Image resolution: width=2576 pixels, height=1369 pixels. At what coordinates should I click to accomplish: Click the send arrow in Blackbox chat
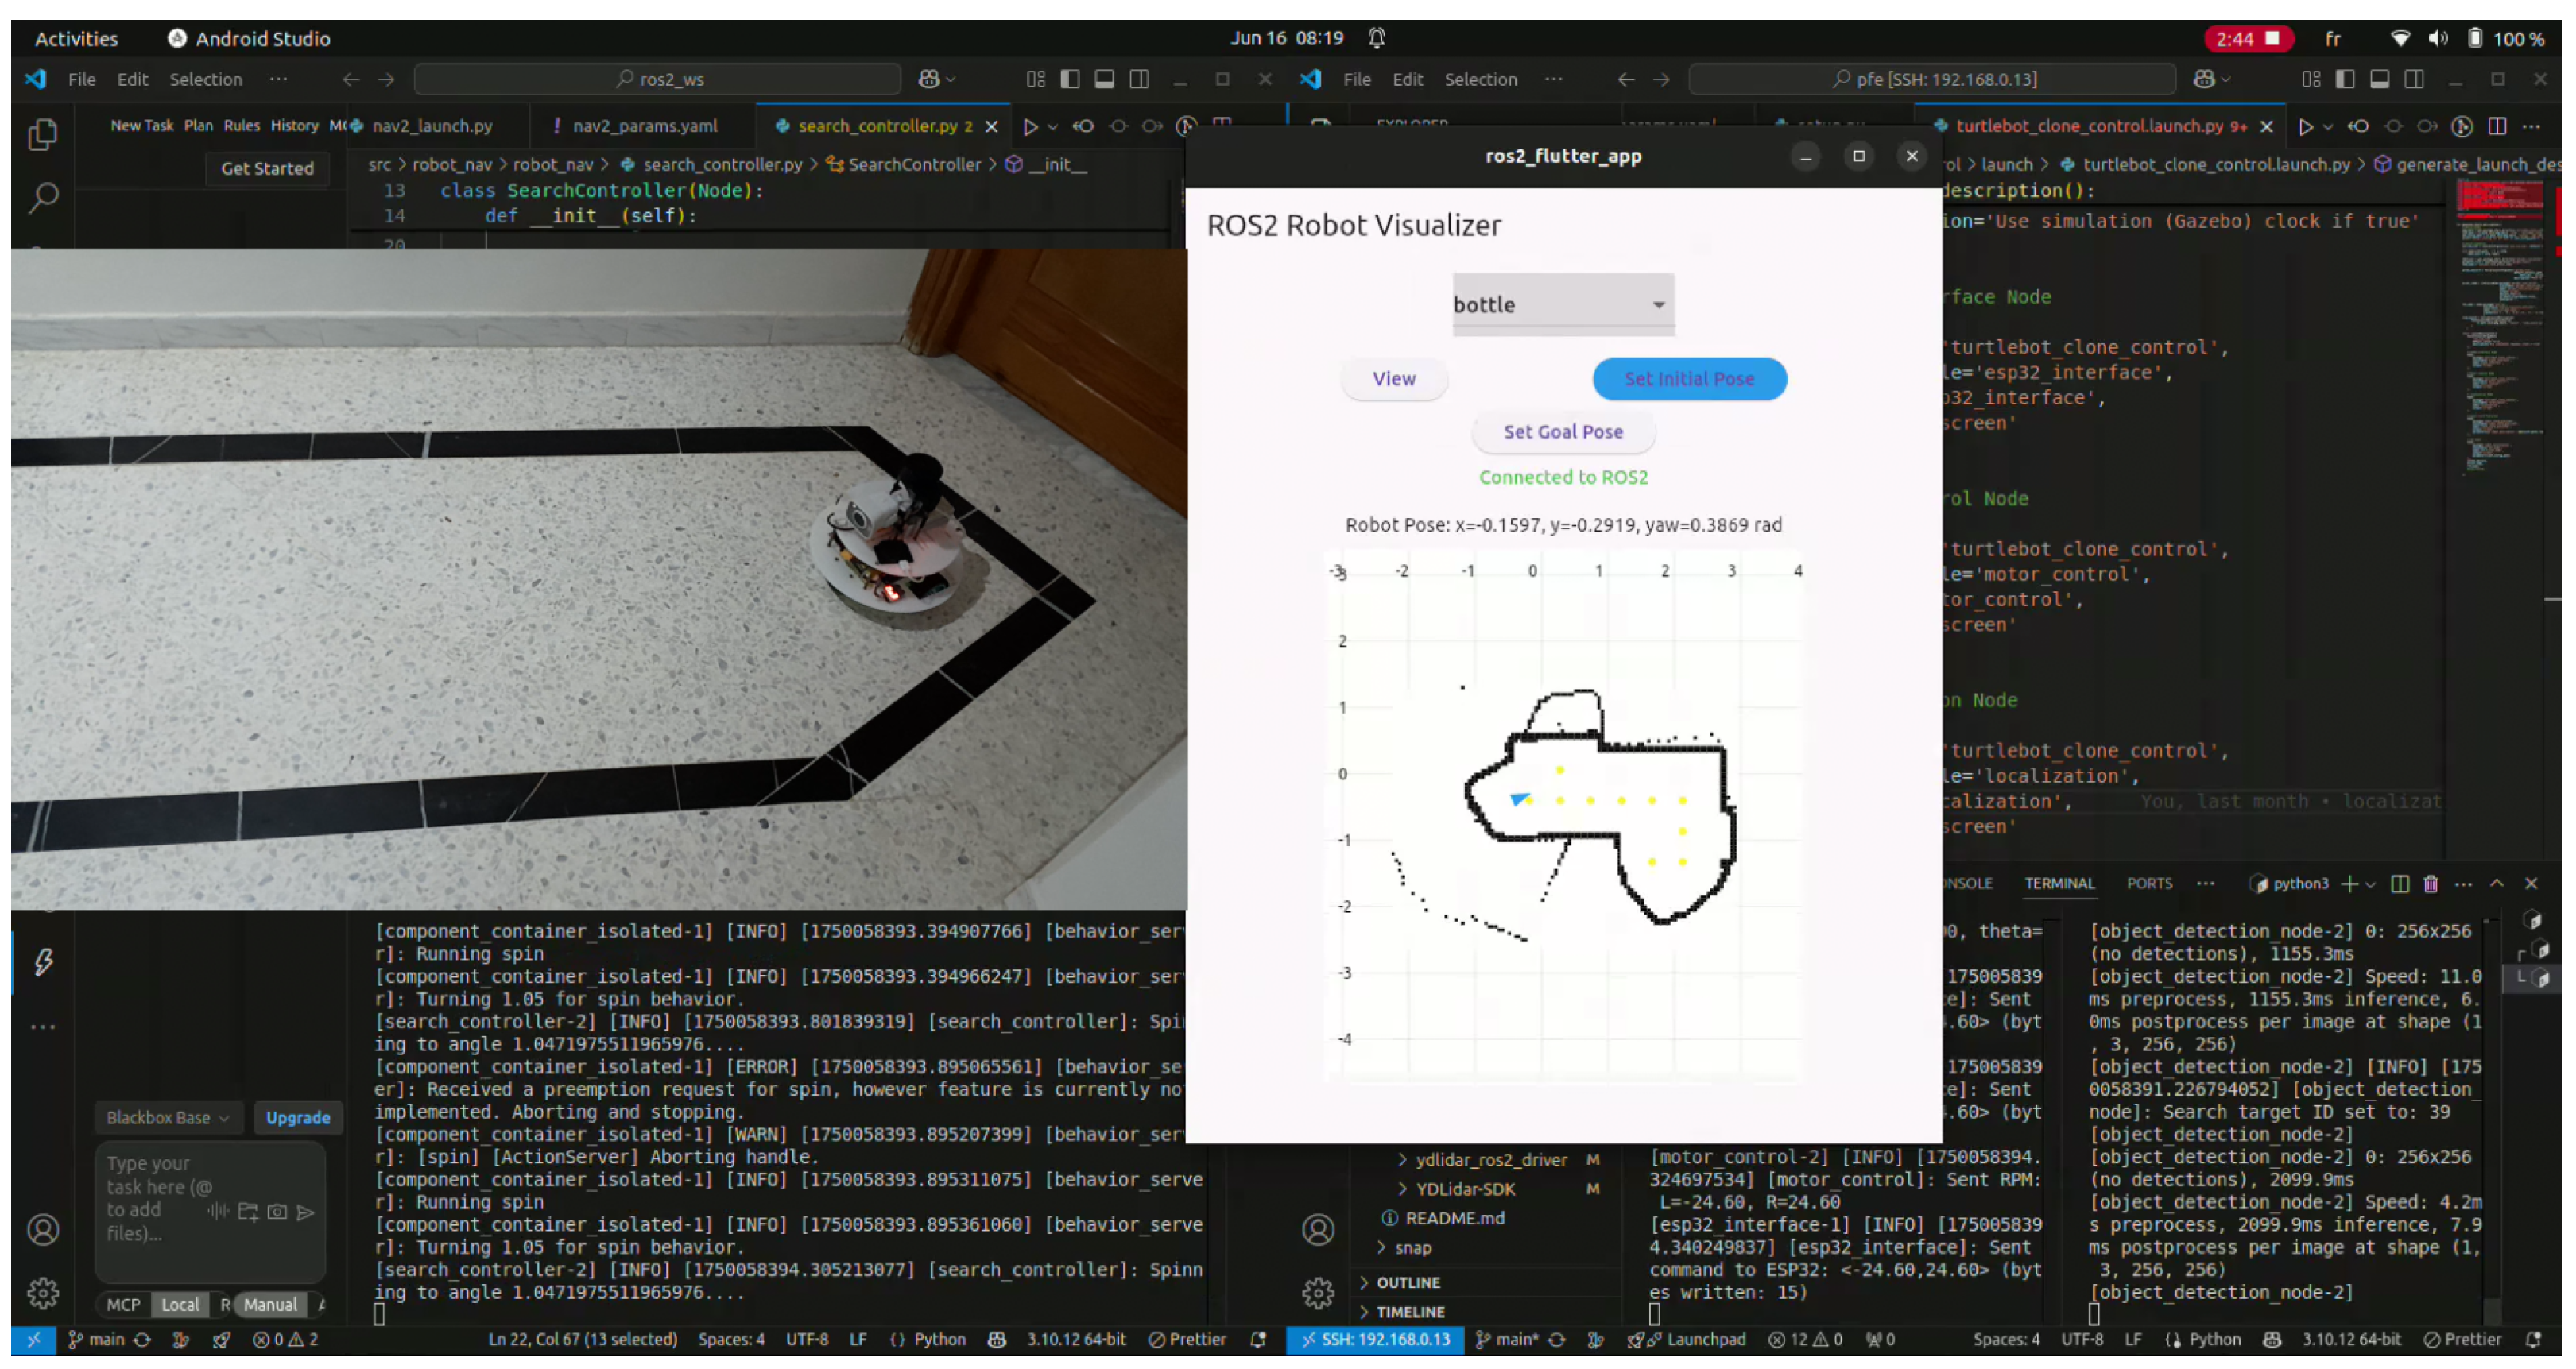click(306, 1212)
